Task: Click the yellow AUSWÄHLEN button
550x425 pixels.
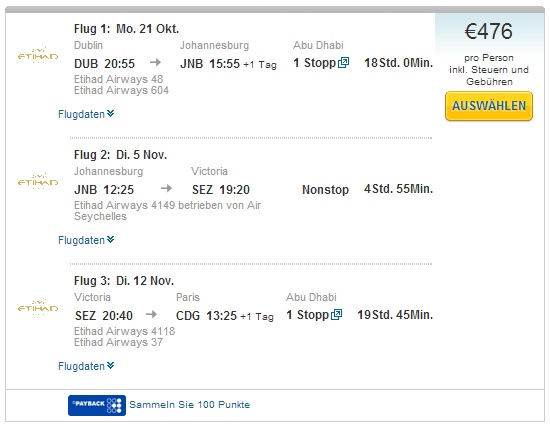Action: pyautogui.click(x=489, y=106)
